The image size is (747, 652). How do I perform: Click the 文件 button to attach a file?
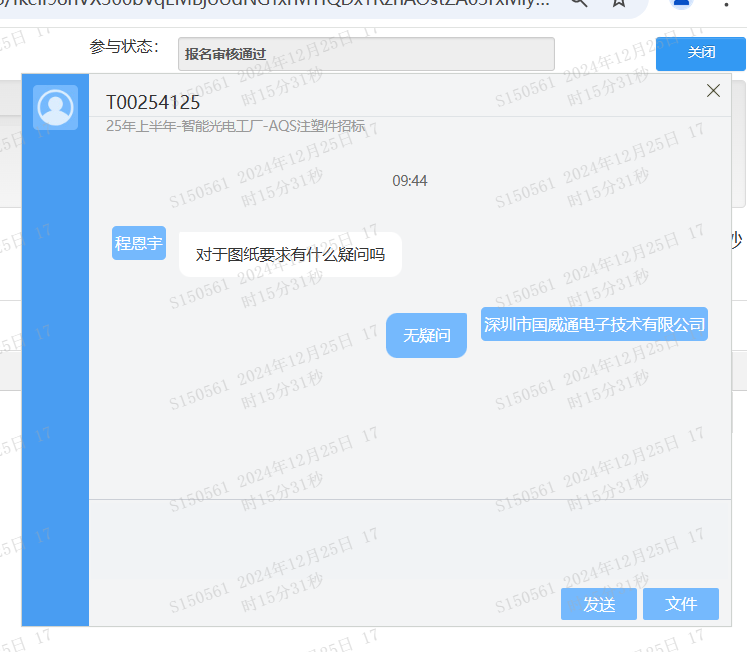pos(680,604)
